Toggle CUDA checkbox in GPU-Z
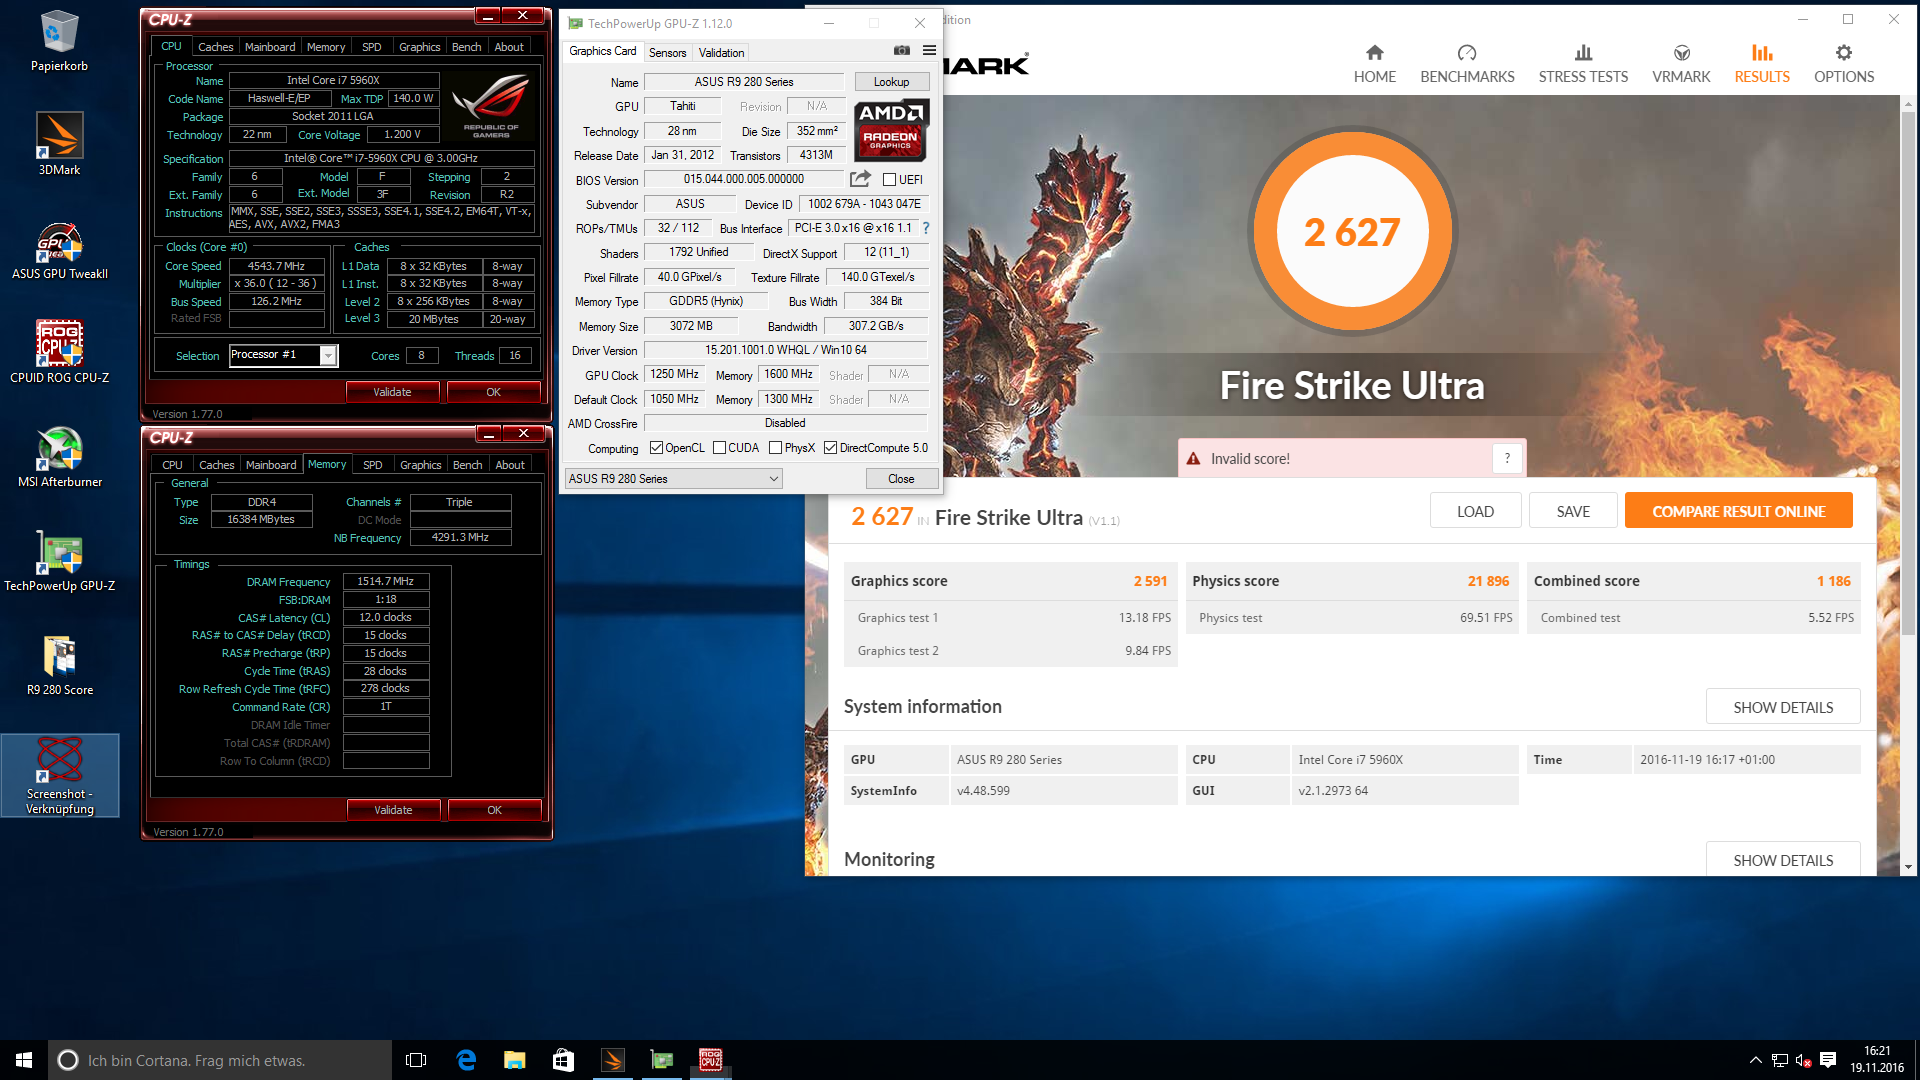Viewport: 1920px width, 1080px height. coord(719,448)
